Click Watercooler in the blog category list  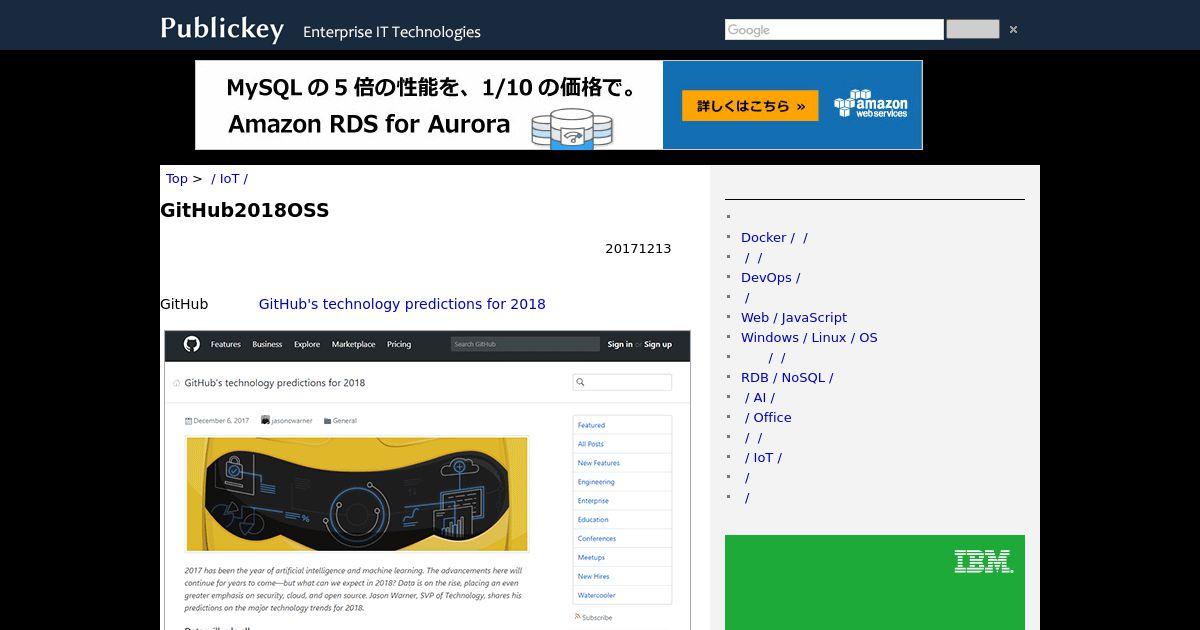(x=596, y=596)
